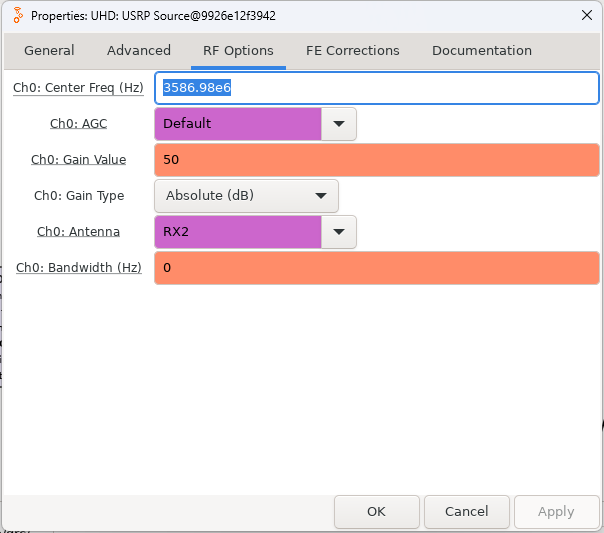Click the Apply button
604x533 pixels.
click(556, 511)
